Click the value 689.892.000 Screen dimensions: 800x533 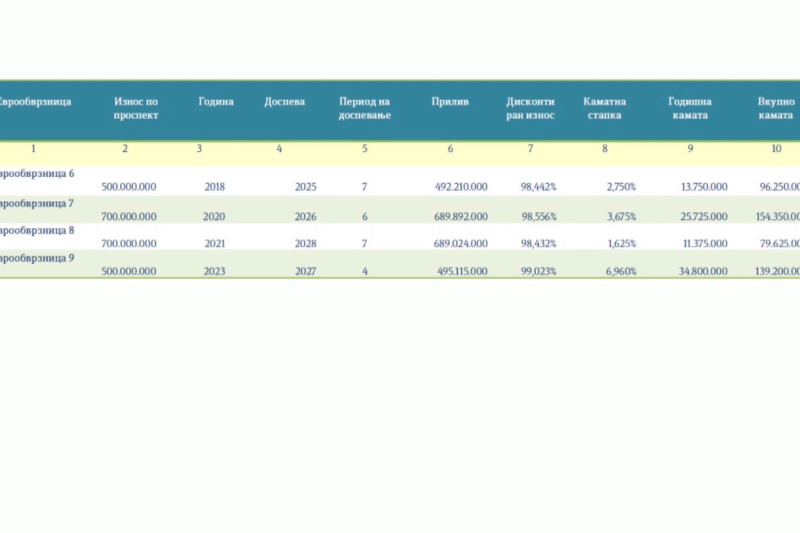(x=461, y=217)
